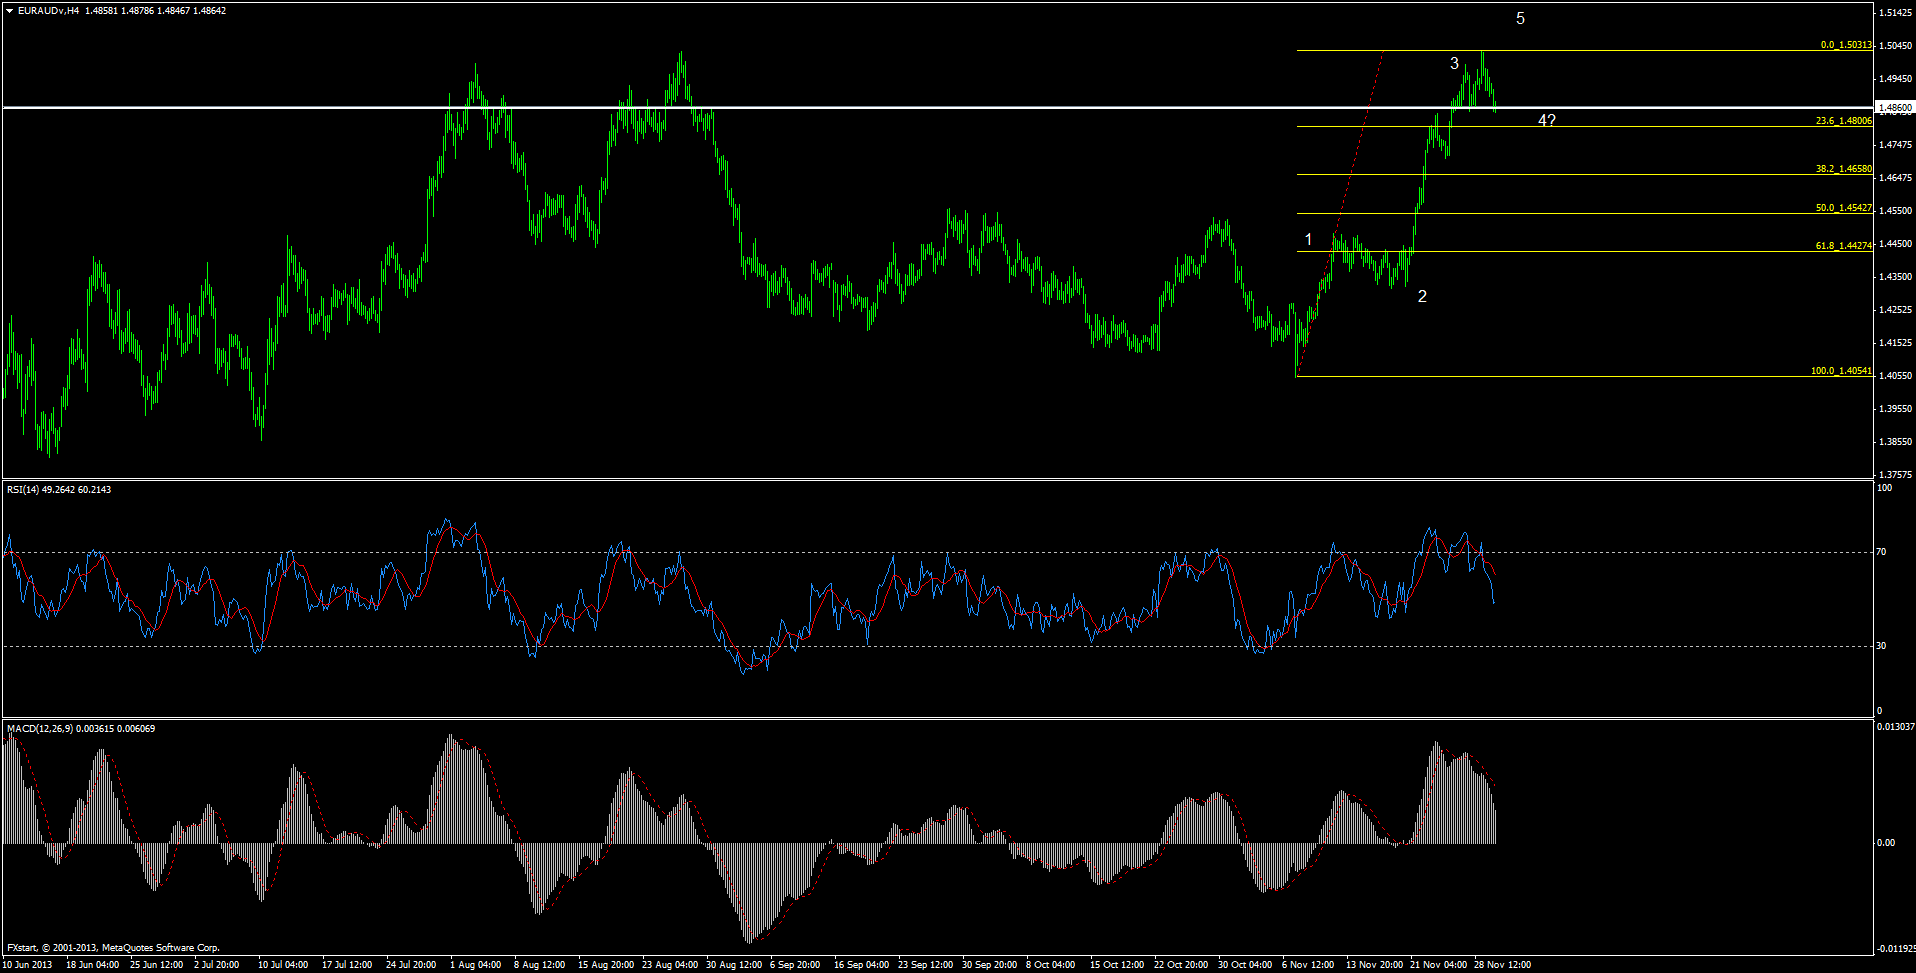Click the MACD(12,26,9) indicator label

[81, 729]
